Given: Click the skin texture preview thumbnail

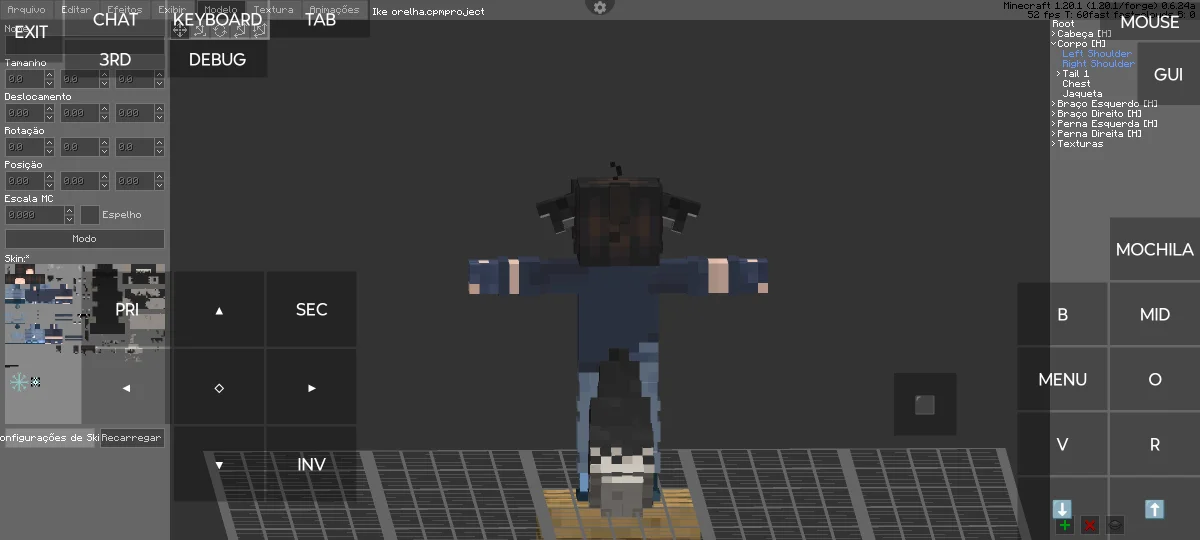Looking at the screenshot, I should [x=85, y=344].
